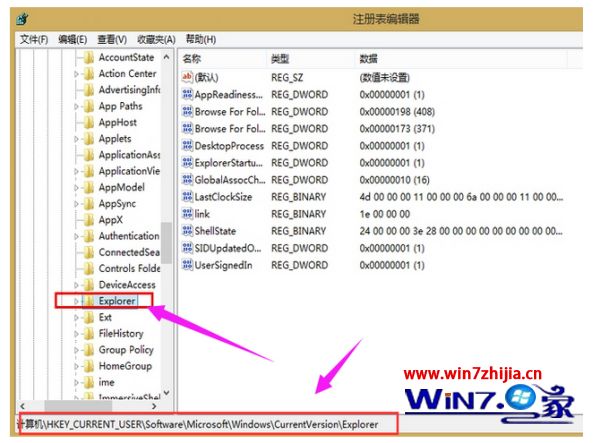
Task: Click the tree horizontal scrollbar thumb
Action: pos(78,406)
